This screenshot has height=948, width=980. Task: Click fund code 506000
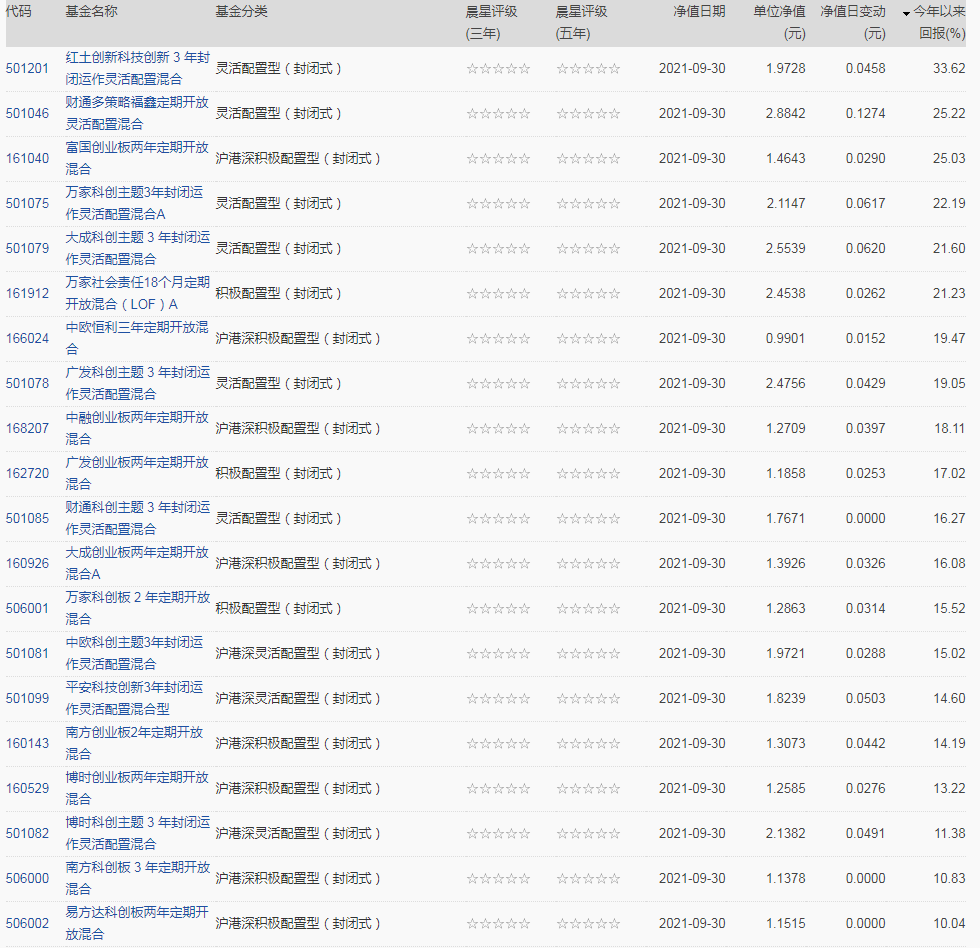tap(27, 879)
